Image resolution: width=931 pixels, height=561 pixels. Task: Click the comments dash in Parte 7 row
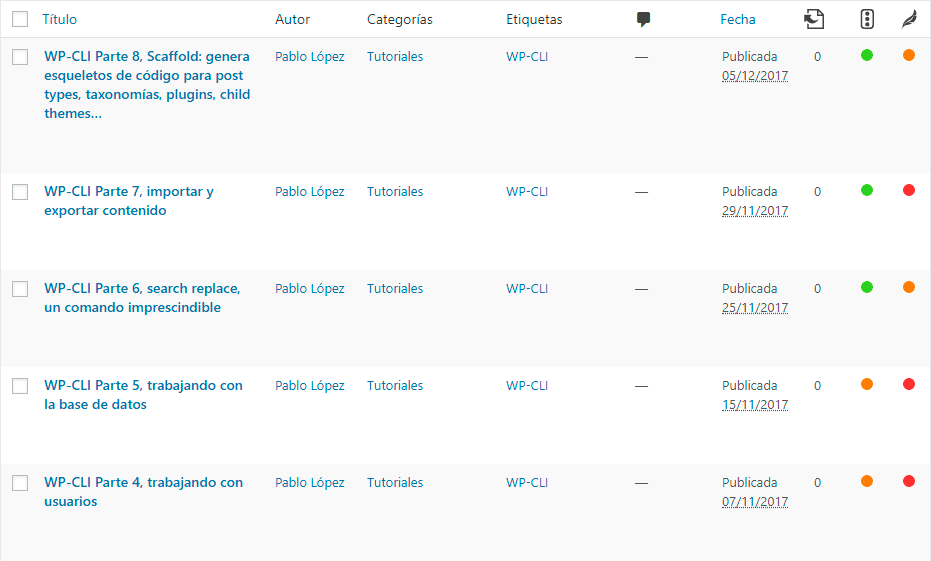(641, 192)
